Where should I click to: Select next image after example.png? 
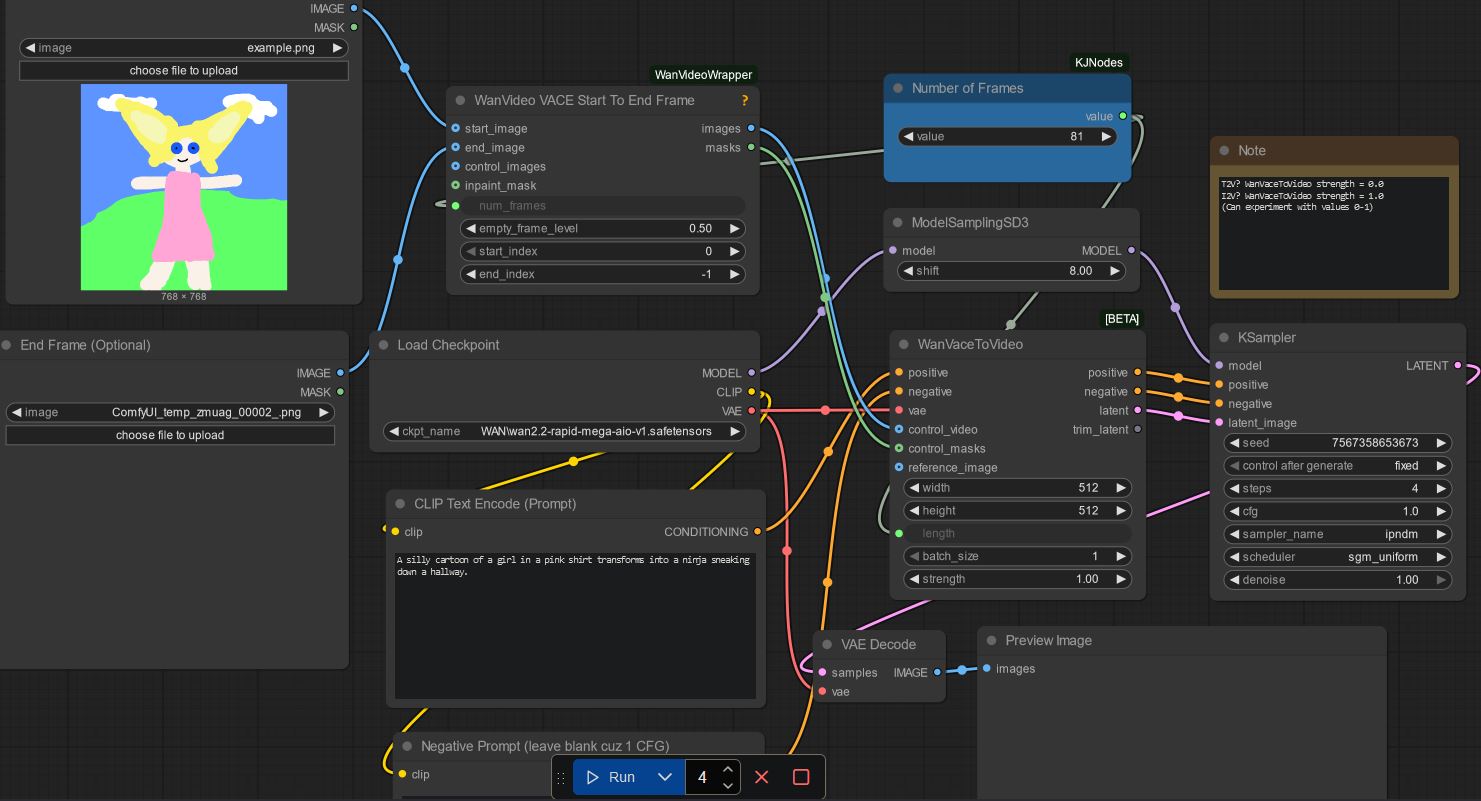tap(337, 48)
